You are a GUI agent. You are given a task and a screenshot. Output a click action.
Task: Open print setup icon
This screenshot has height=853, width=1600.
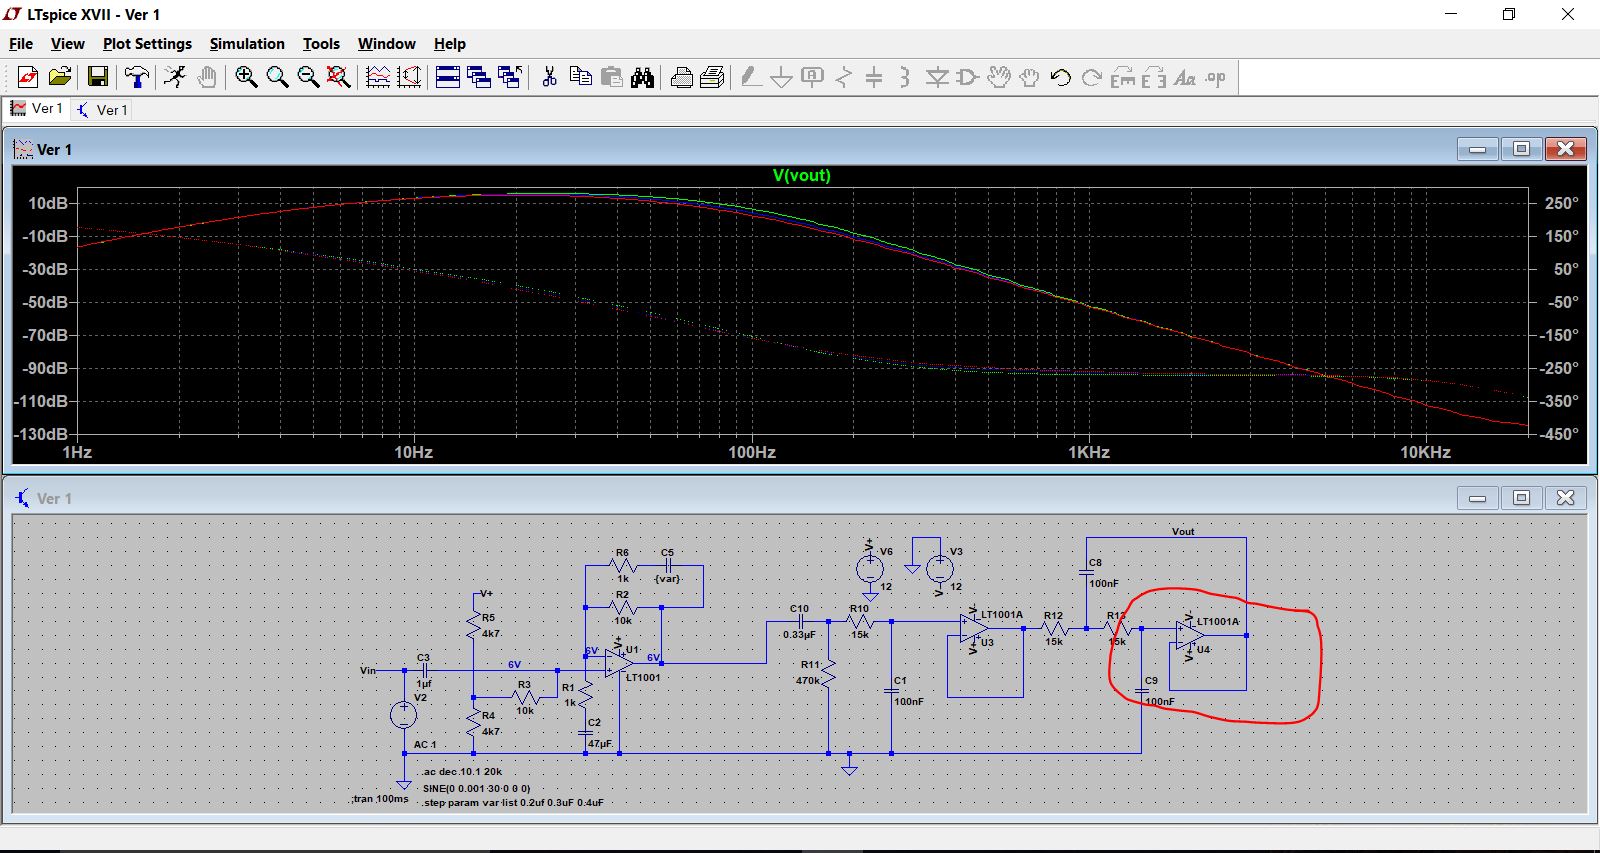(x=712, y=77)
